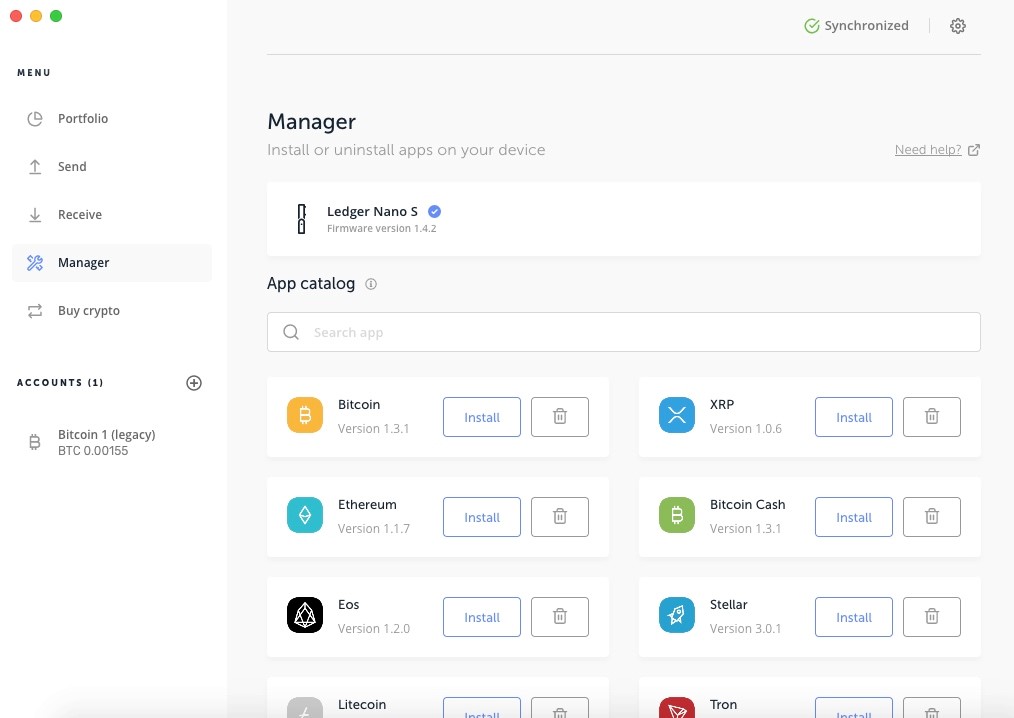Install the Bitcoin app

click(x=482, y=417)
